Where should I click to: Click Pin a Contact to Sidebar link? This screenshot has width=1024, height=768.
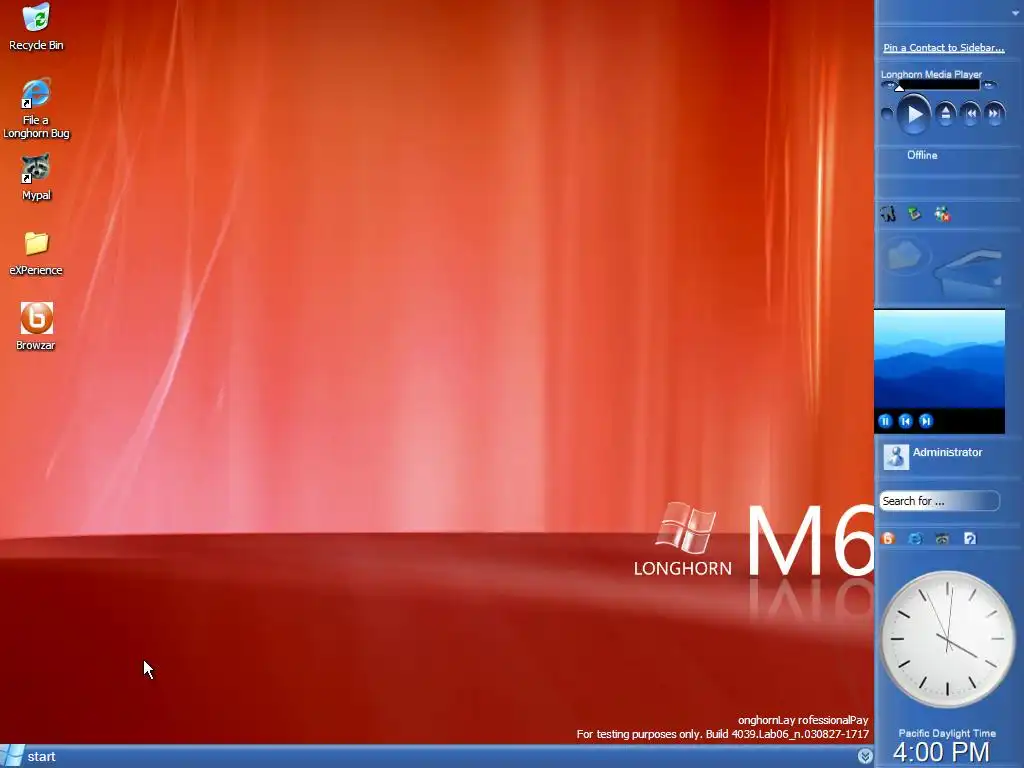coord(944,48)
